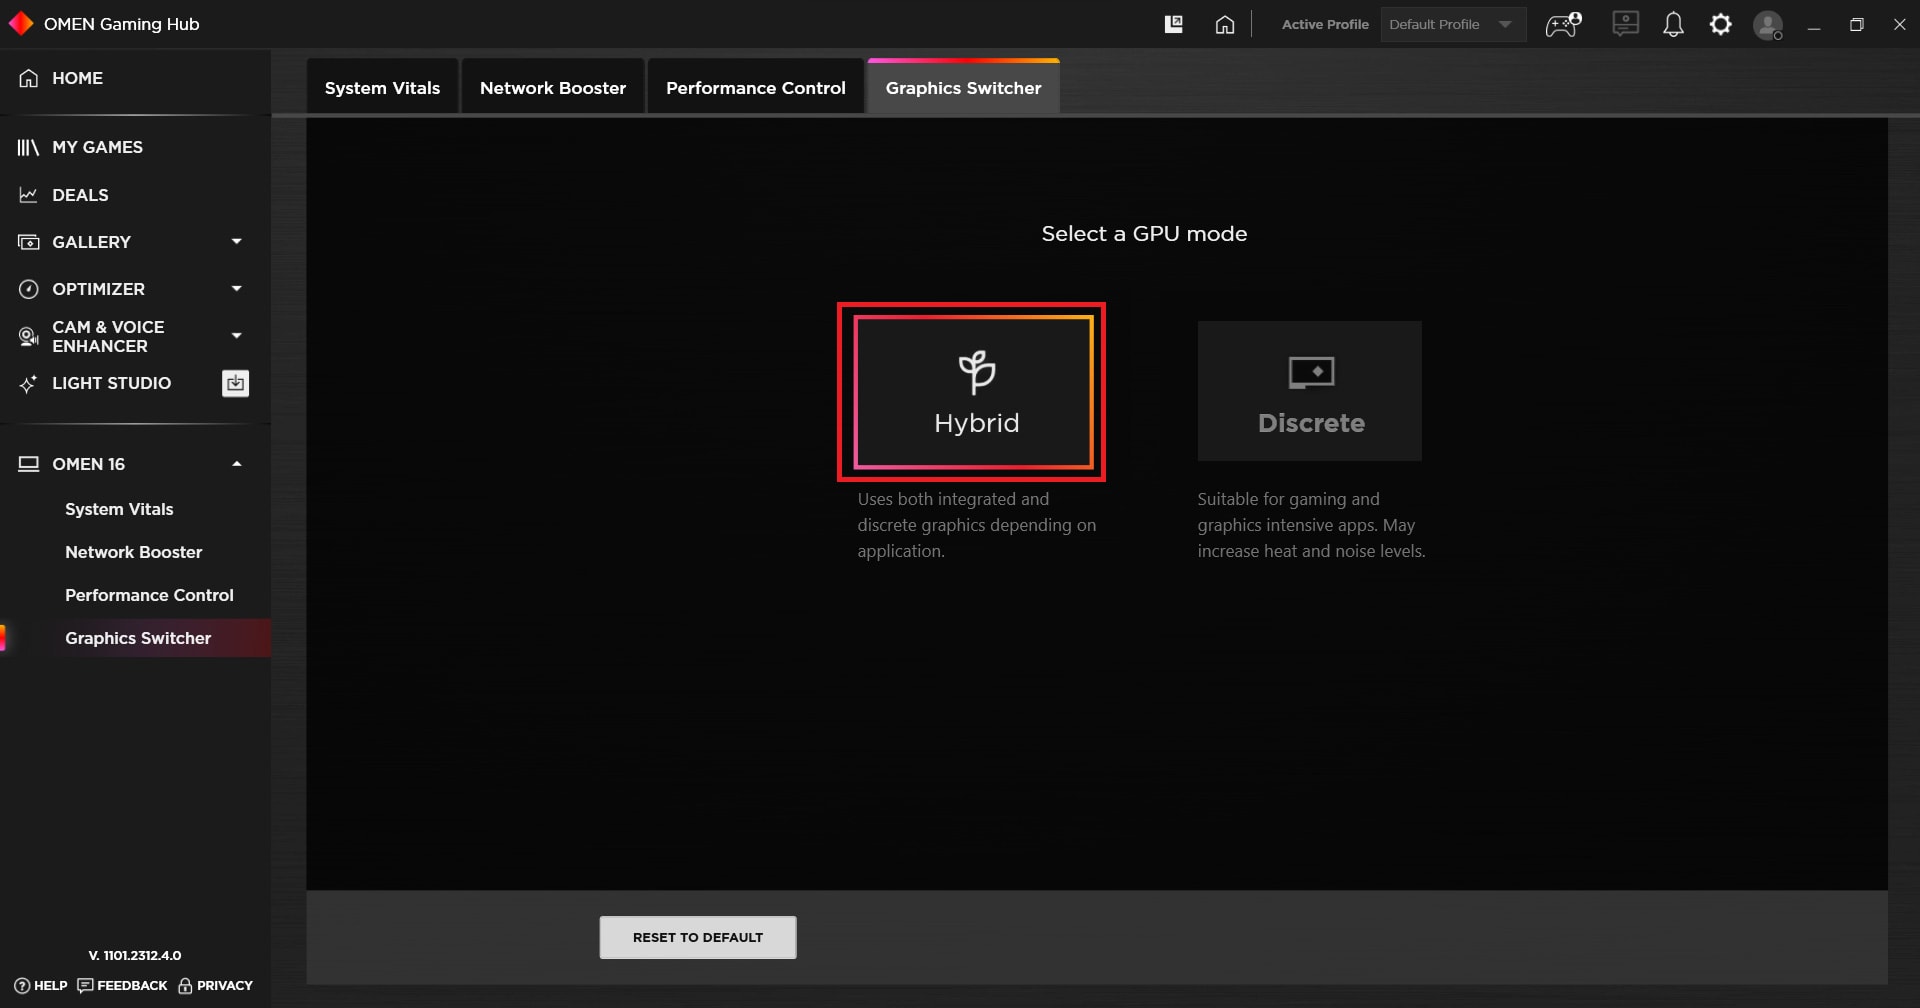
Task: Click the Hybrid description text below card
Action: tap(977, 525)
